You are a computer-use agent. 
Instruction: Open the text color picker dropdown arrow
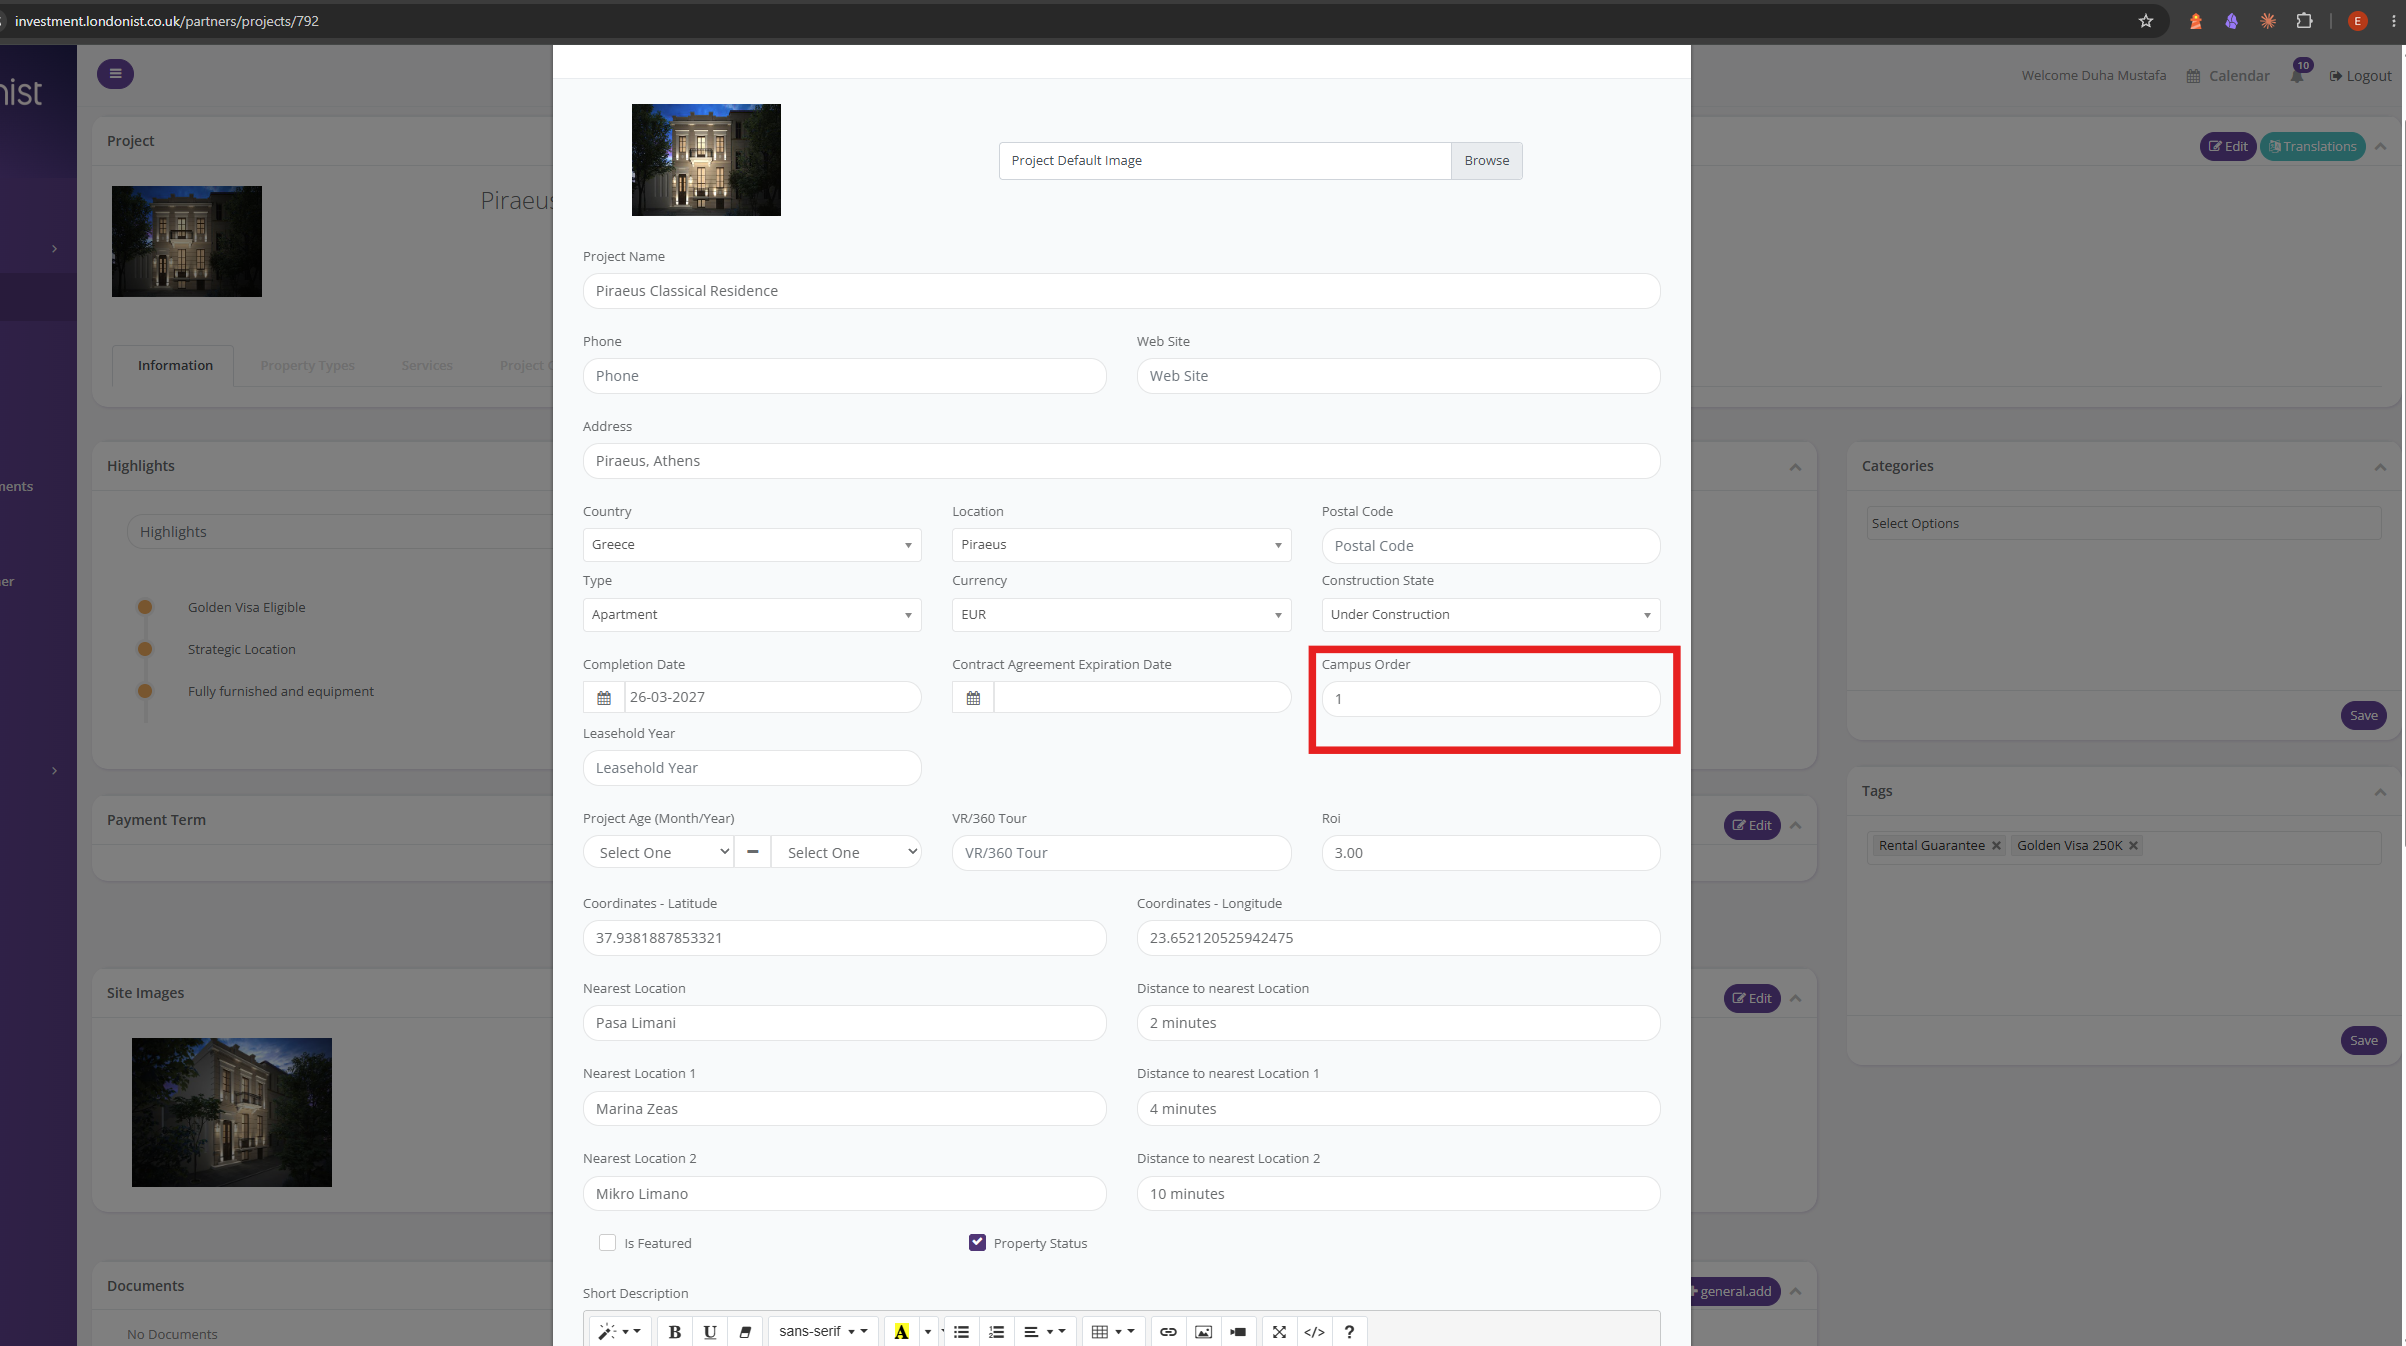pos(928,1331)
